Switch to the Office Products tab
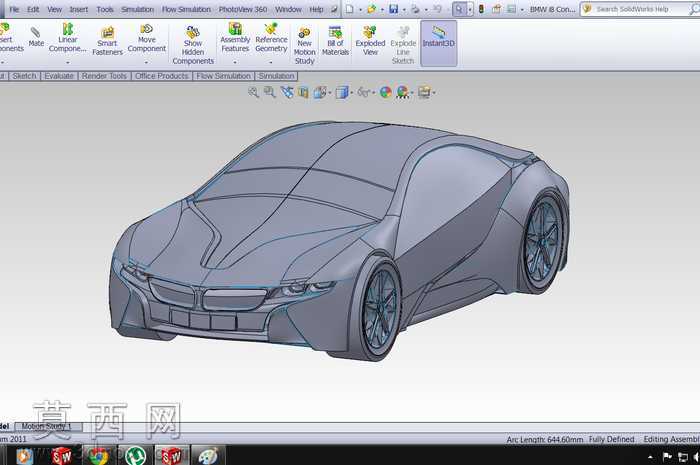Screen dimensions: 700x465 pyautogui.click(x=162, y=76)
